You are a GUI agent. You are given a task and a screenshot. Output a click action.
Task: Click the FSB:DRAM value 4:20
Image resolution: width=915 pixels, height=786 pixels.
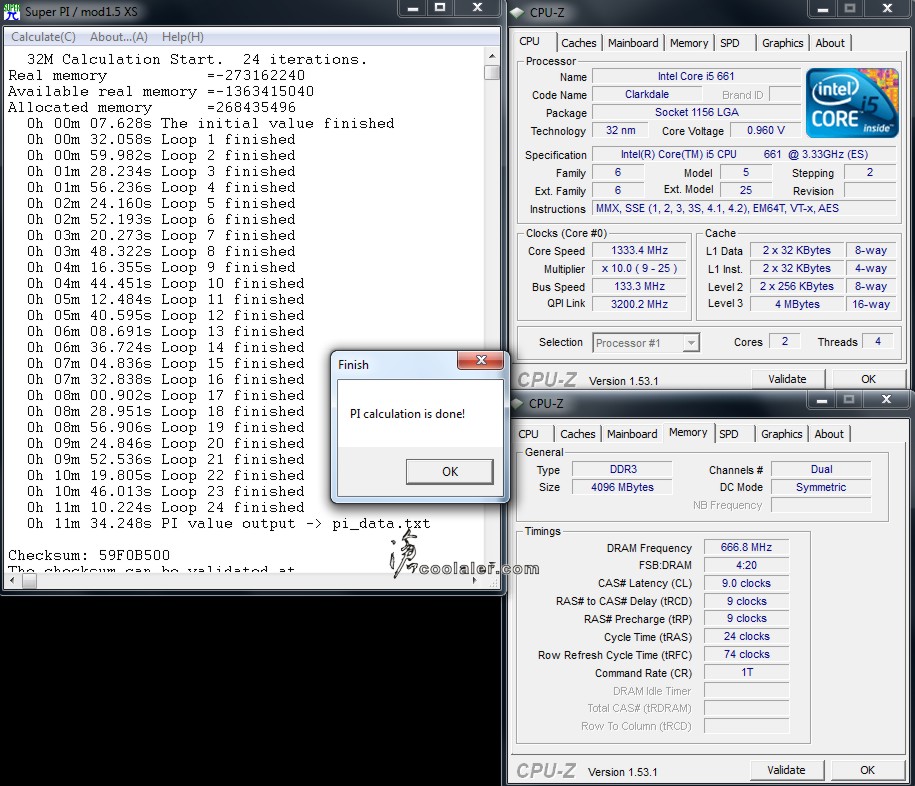[746, 565]
